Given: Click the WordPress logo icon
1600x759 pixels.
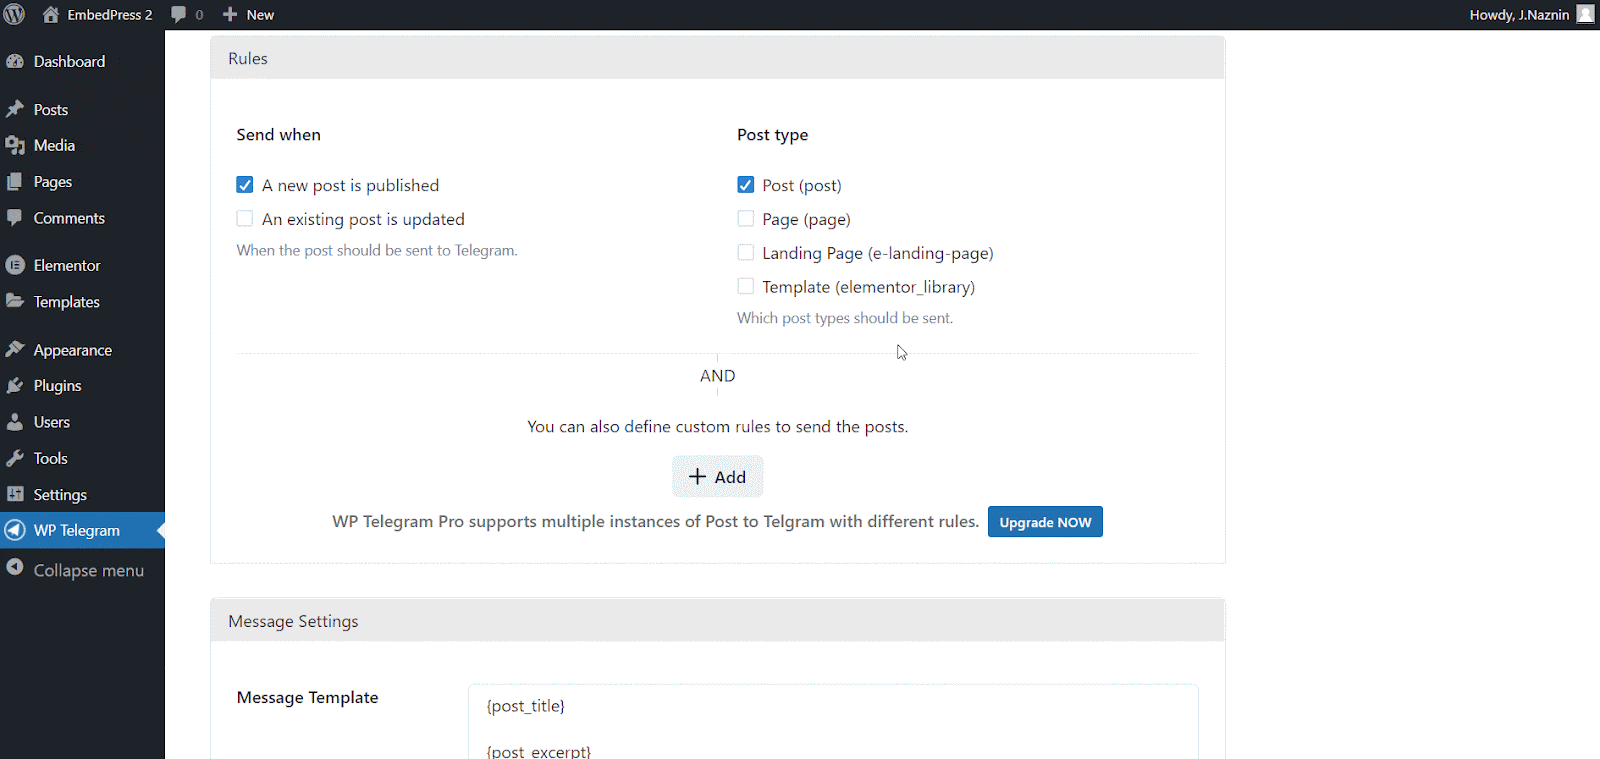Looking at the screenshot, I should (15, 14).
